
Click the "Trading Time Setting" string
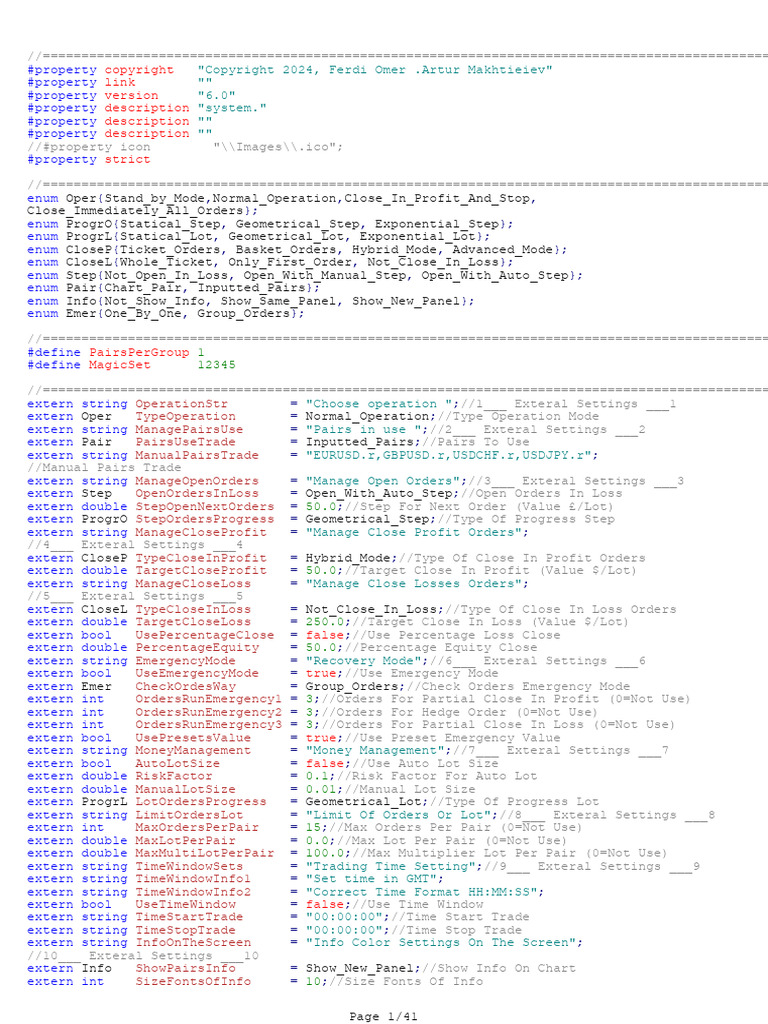tap(390, 867)
